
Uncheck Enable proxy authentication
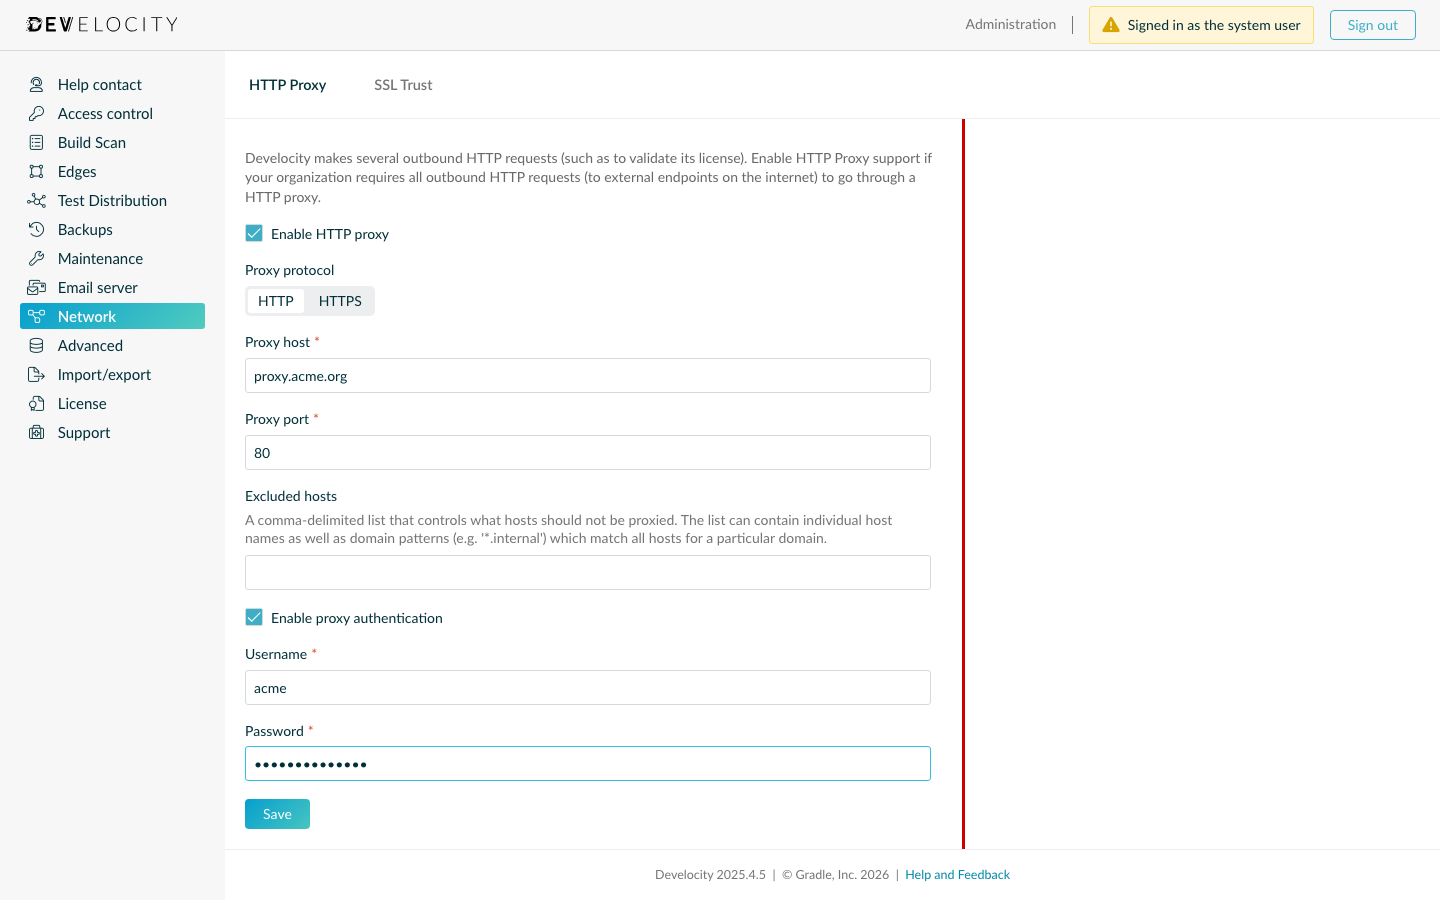pyautogui.click(x=254, y=617)
